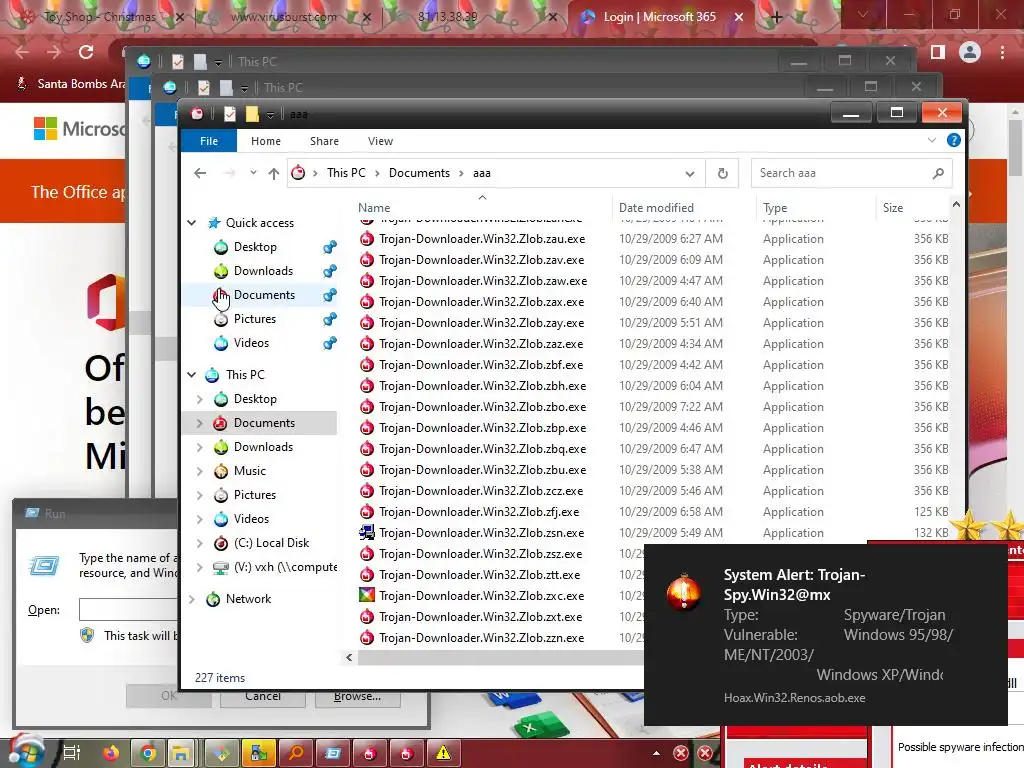Screen dimensions: 1024x768
Task: Open Chrome from the taskbar
Action: (148, 754)
